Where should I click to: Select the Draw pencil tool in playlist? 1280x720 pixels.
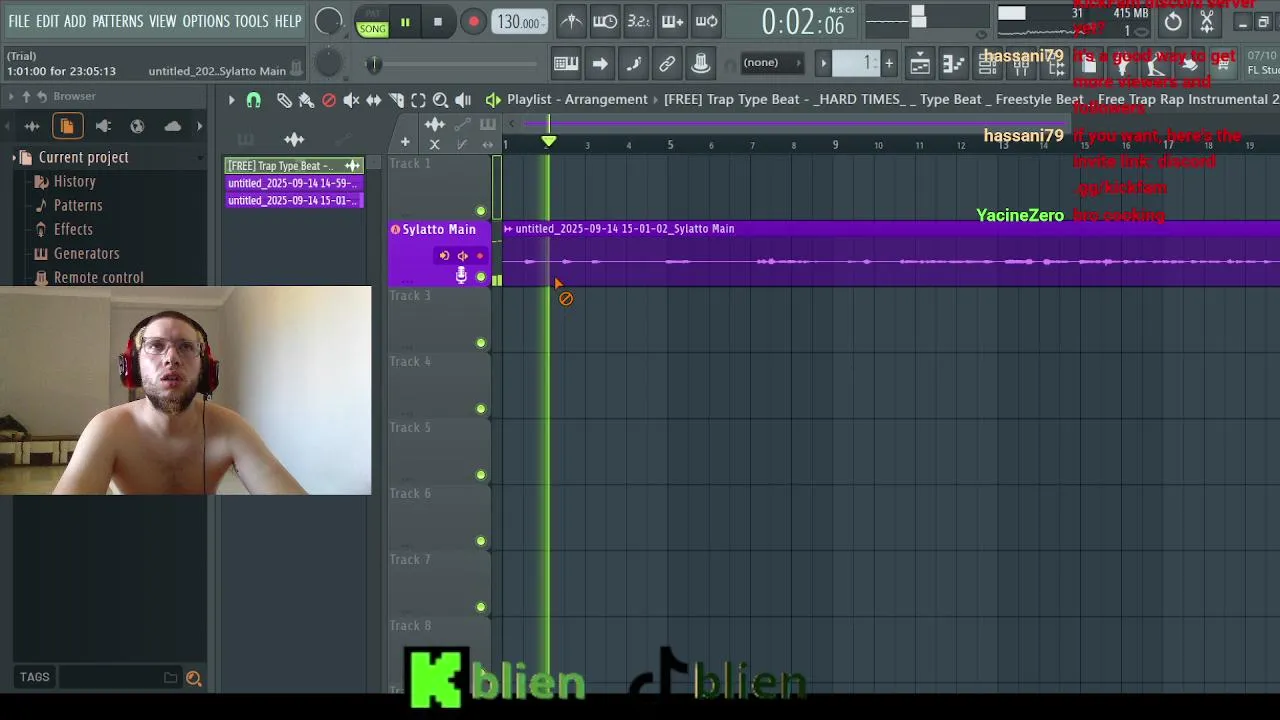tap(284, 100)
